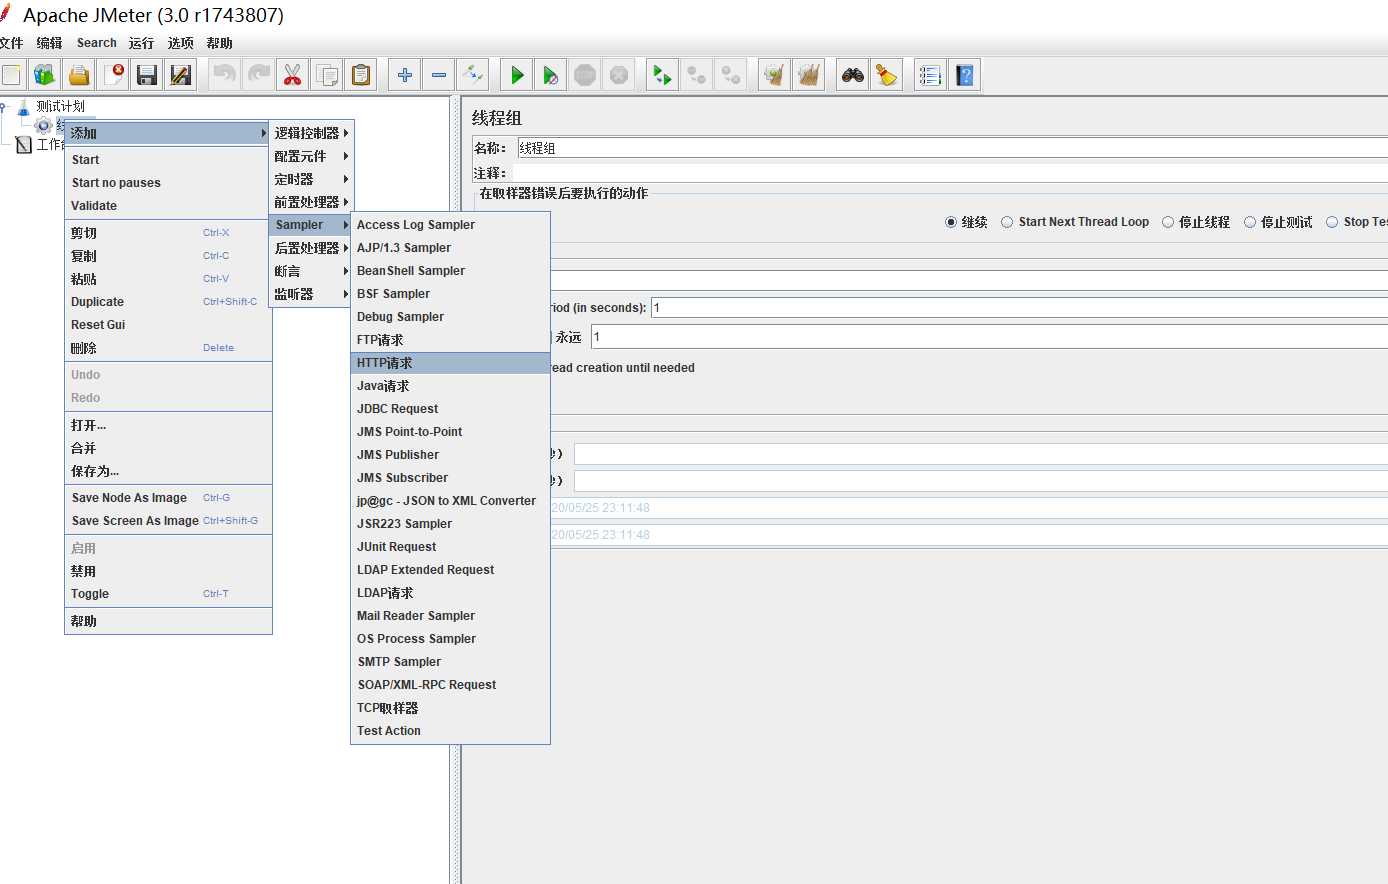Click the Expand all plus icon
This screenshot has height=884, width=1388.
(x=405, y=75)
